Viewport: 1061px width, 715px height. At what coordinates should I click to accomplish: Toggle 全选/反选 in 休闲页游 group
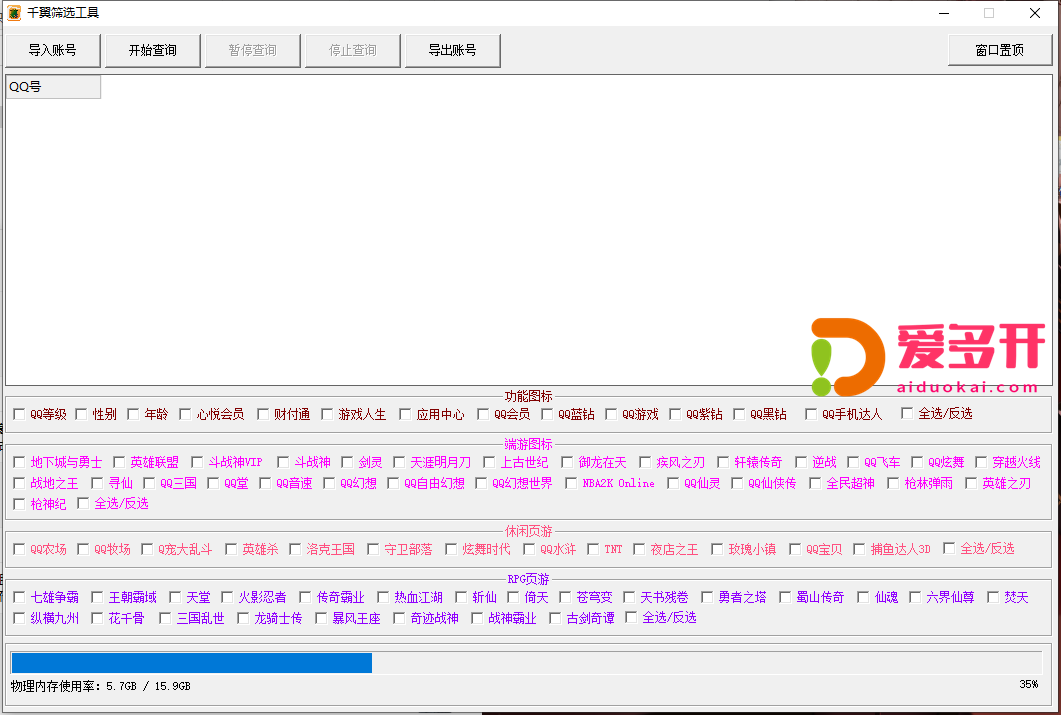pyautogui.click(x=949, y=548)
